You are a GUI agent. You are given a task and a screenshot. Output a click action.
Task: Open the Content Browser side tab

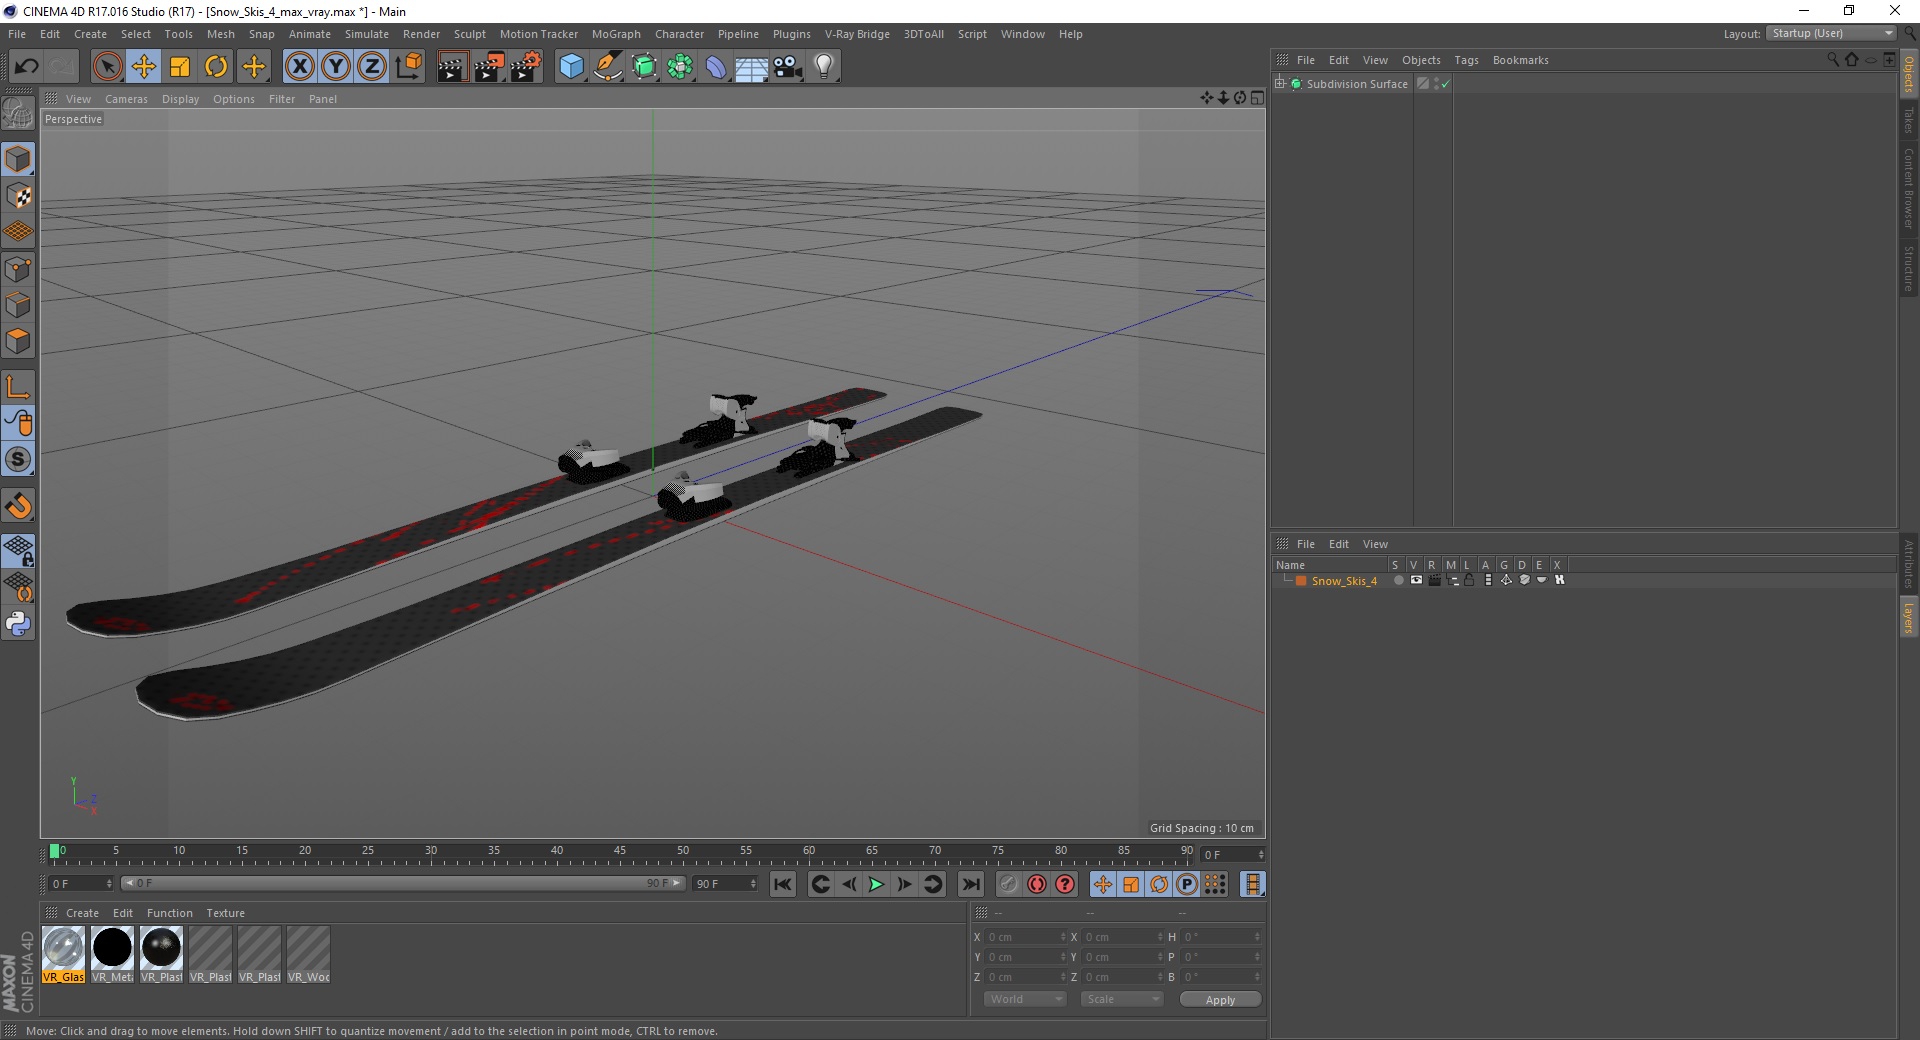point(1908,188)
